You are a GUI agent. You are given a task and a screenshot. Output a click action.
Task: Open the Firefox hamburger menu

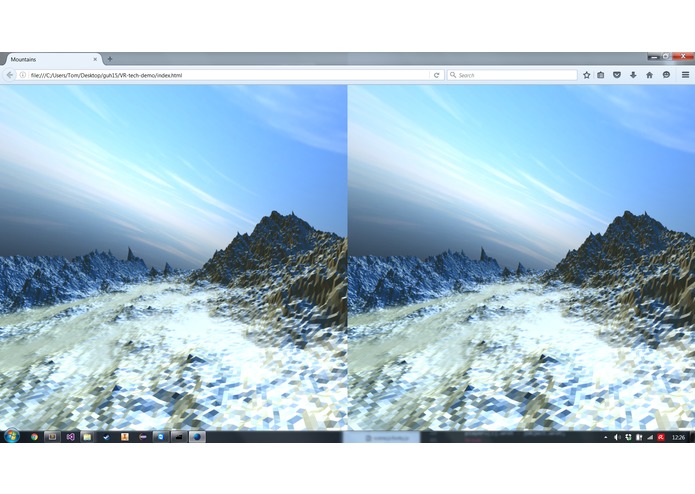pos(685,75)
